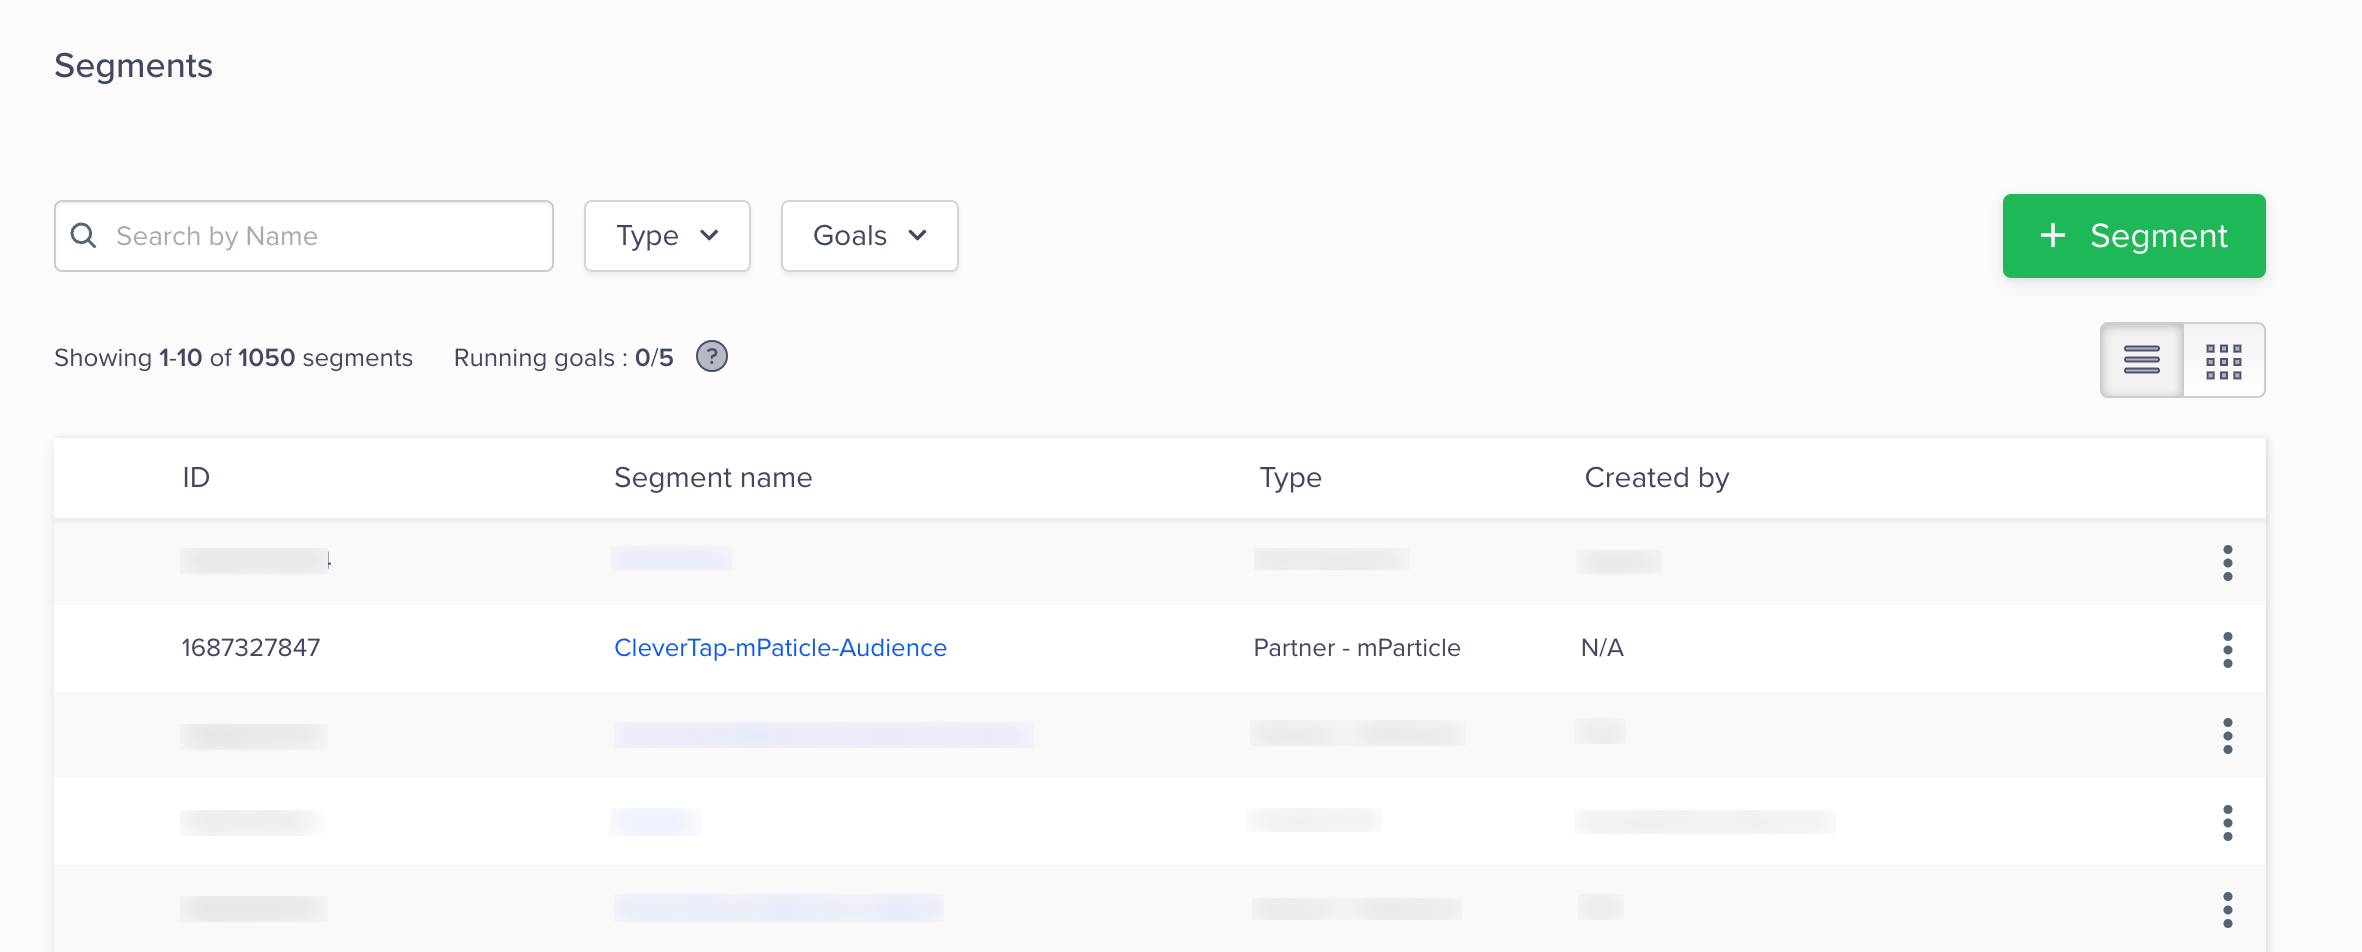Open the CleverTap-mPaticle-Audience segment link
This screenshot has width=2362, height=952.
coord(780,648)
